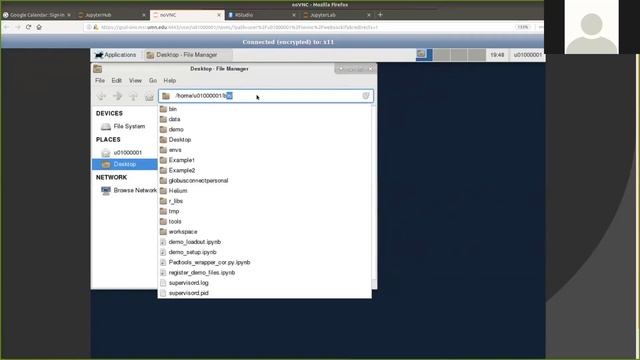Go to home folder with the house icon
This screenshot has width=640, height=360.
point(149,96)
